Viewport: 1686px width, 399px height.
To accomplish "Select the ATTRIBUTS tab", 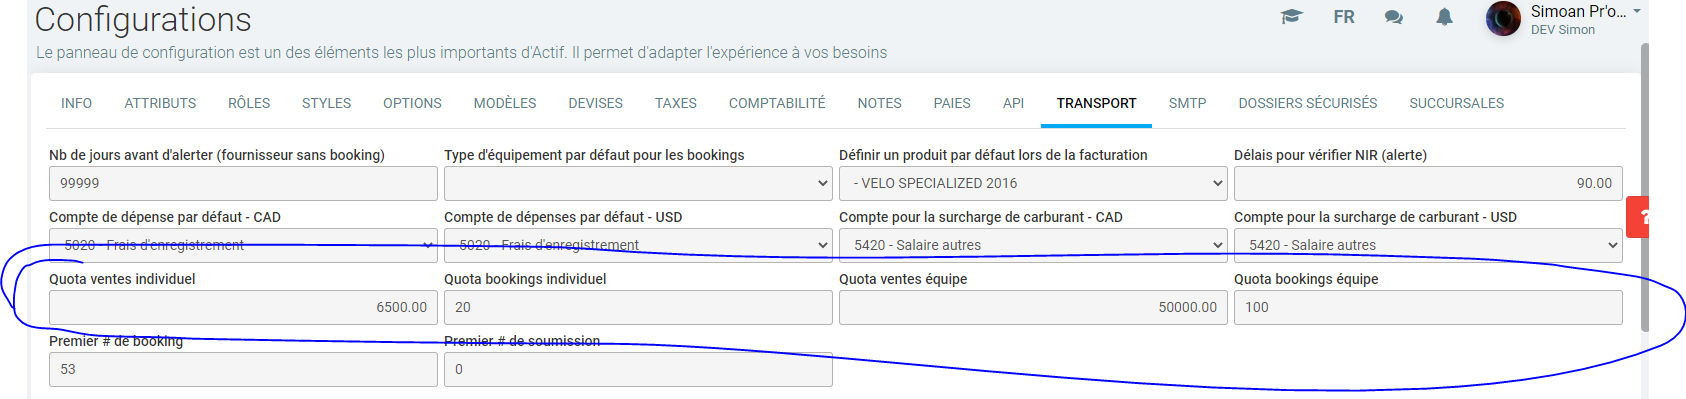I will tap(160, 103).
